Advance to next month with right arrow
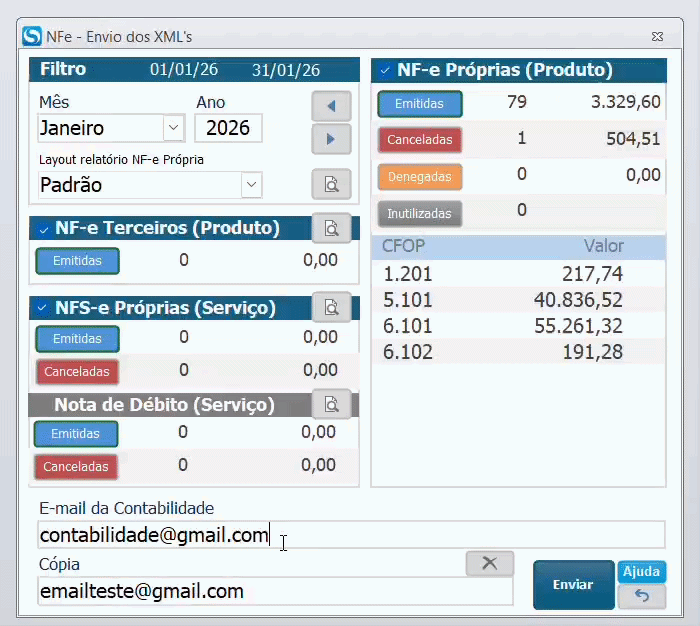700x626 pixels. (331, 139)
